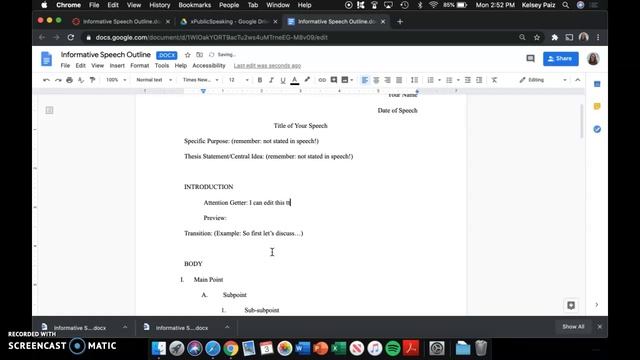640x360 pixels.
Task: Reload the page in Chrome
Action: 71,38
